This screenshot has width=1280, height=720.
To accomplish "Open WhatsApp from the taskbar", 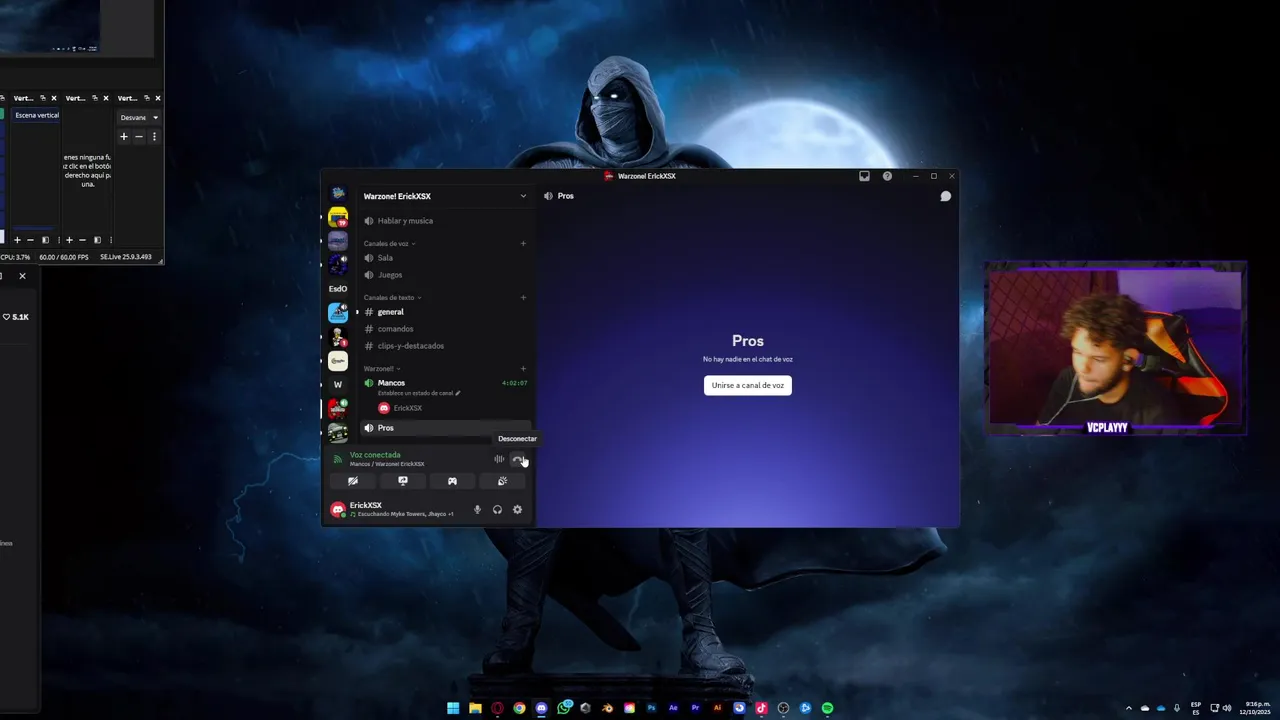I will click(563, 708).
